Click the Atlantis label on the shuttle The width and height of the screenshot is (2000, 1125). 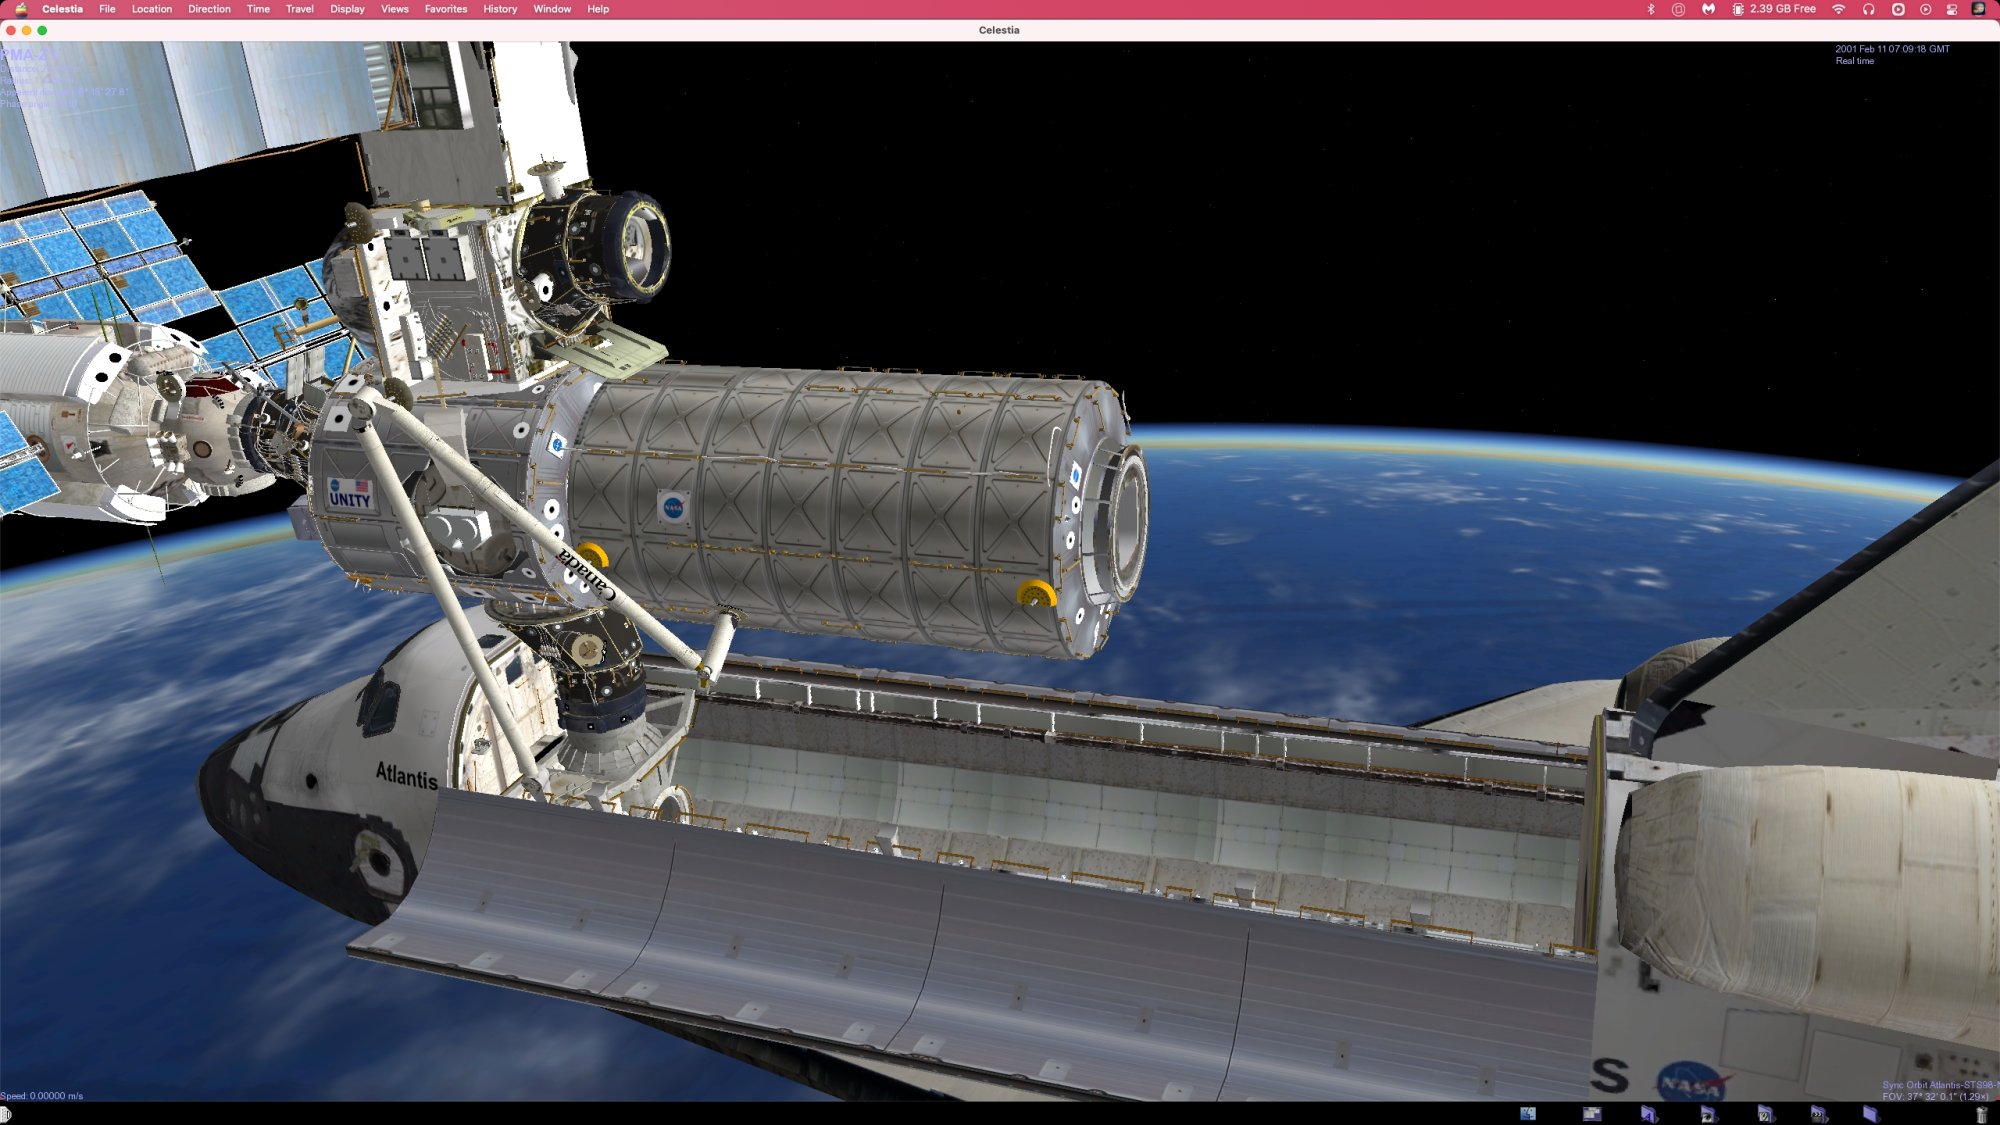(406, 775)
